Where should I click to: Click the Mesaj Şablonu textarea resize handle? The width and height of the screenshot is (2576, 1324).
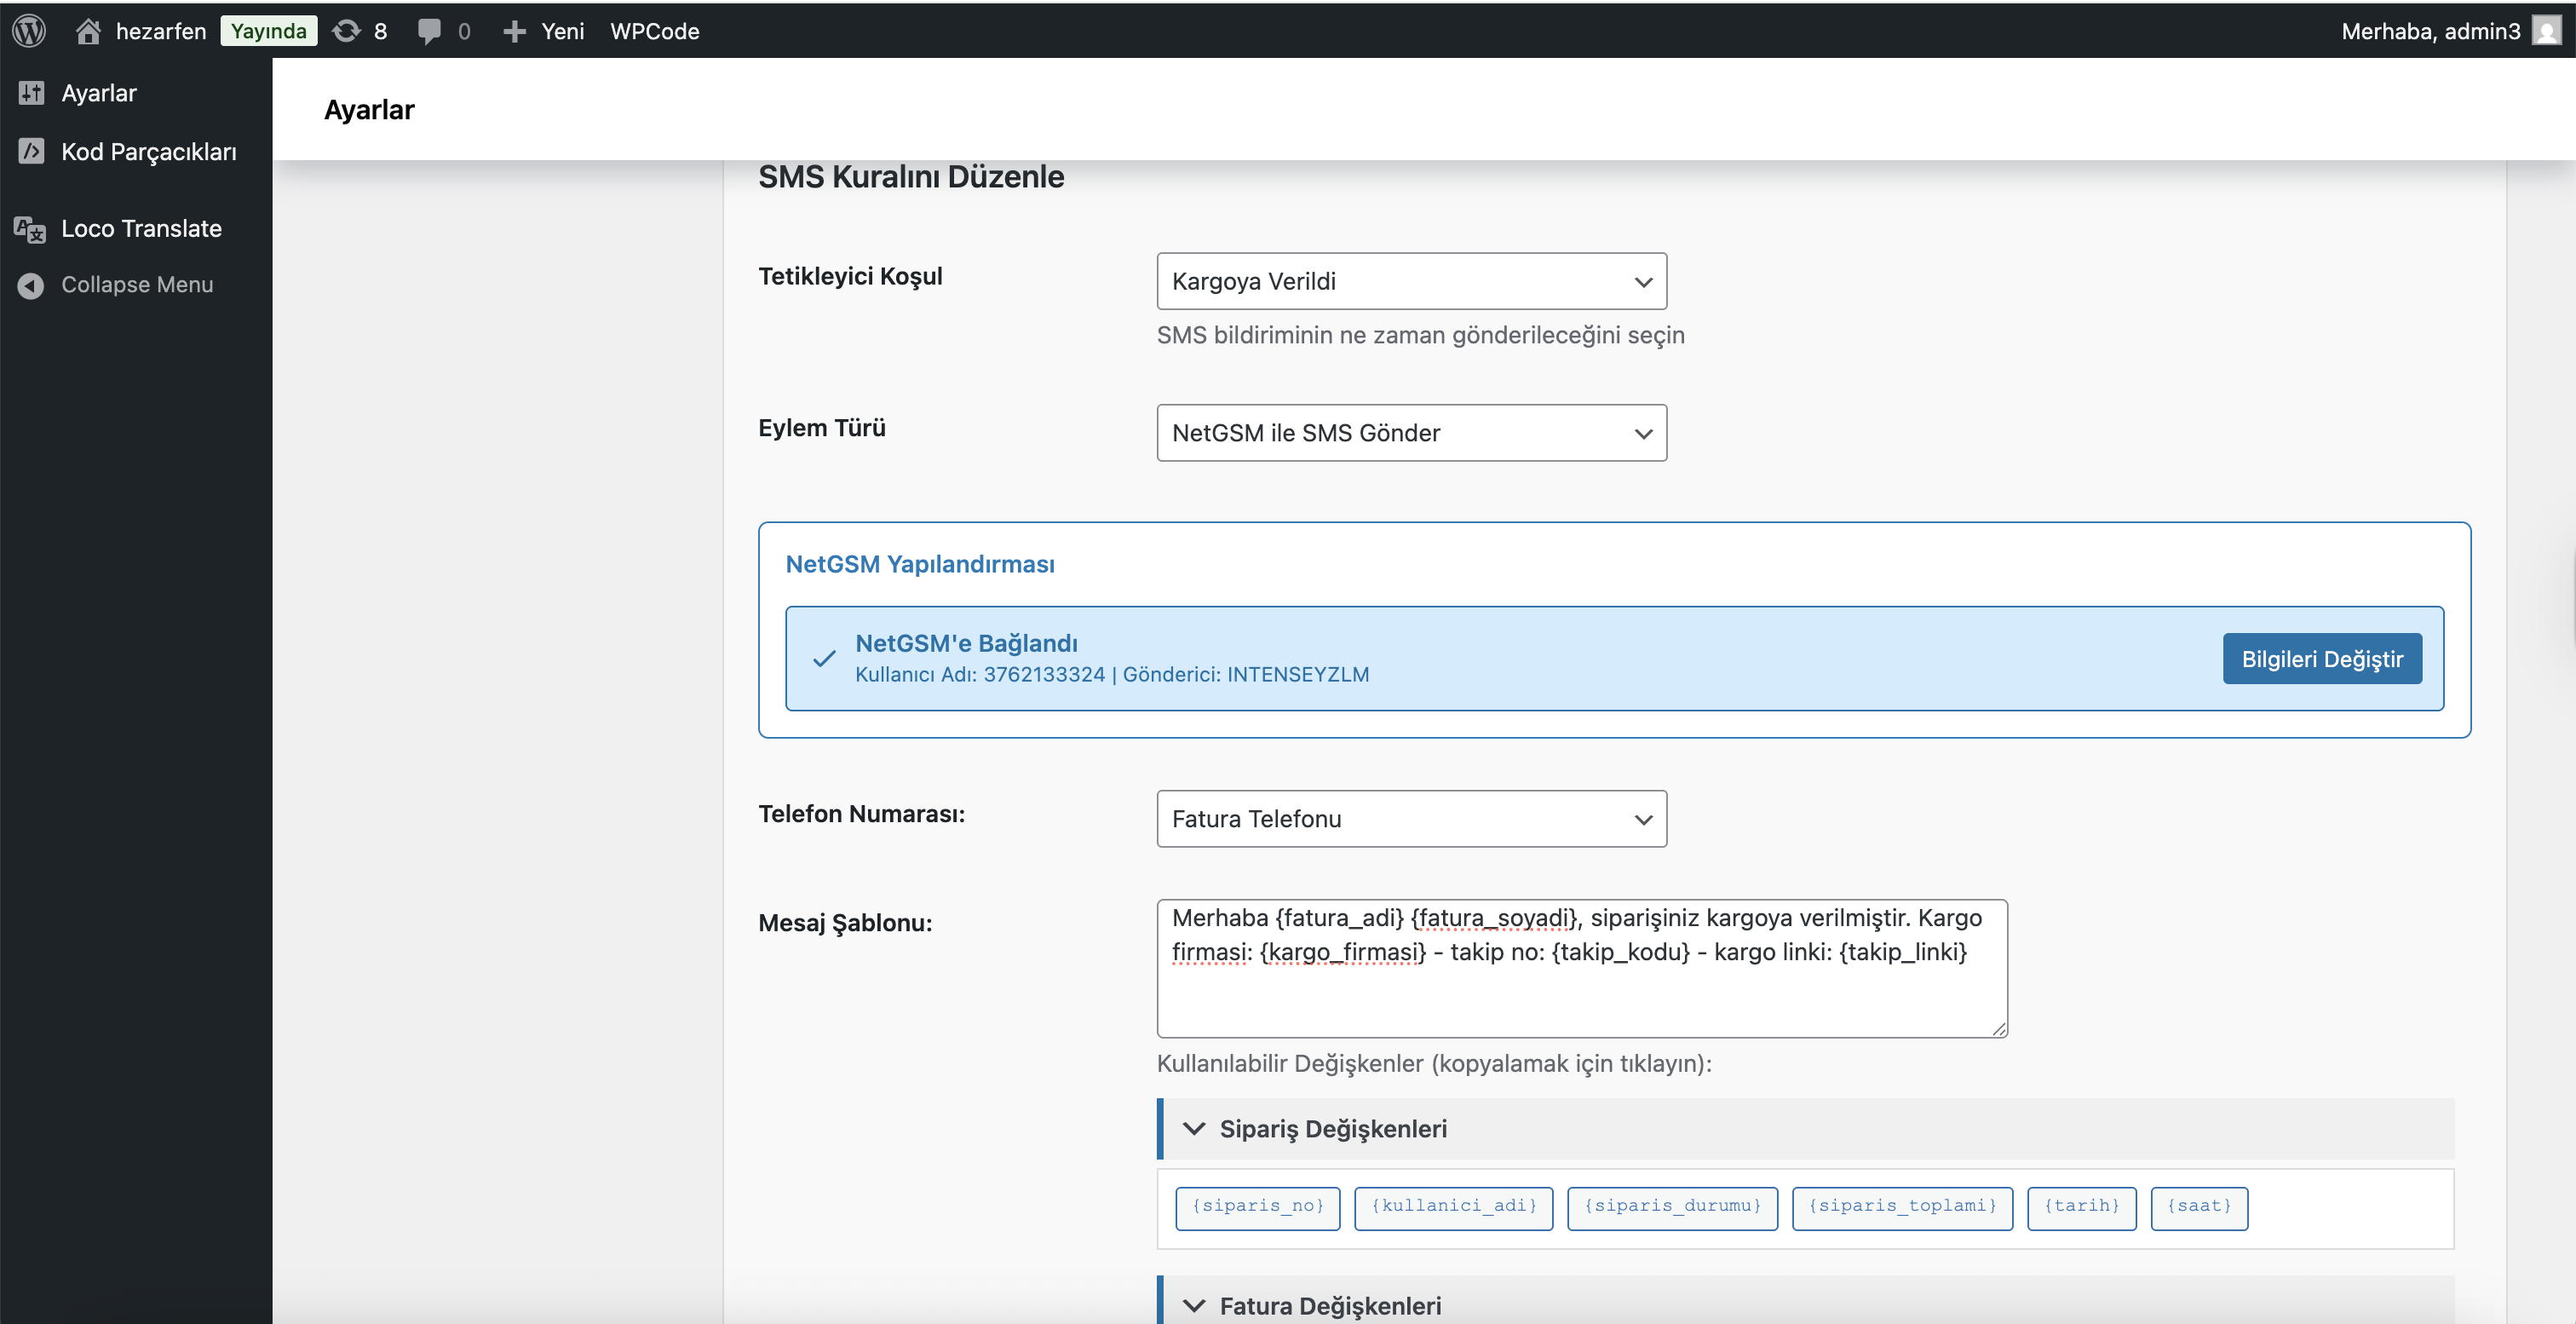point(1998,1028)
